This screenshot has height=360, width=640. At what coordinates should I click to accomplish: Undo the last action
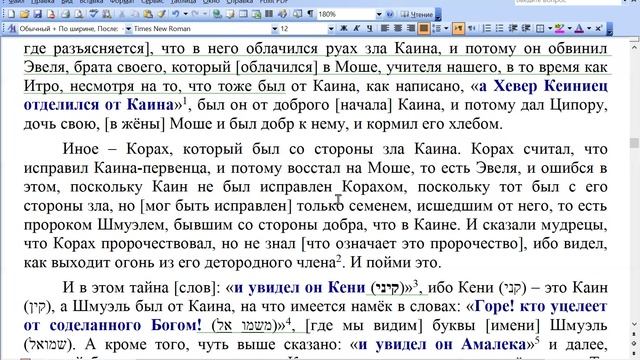click(x=176, y=14)
